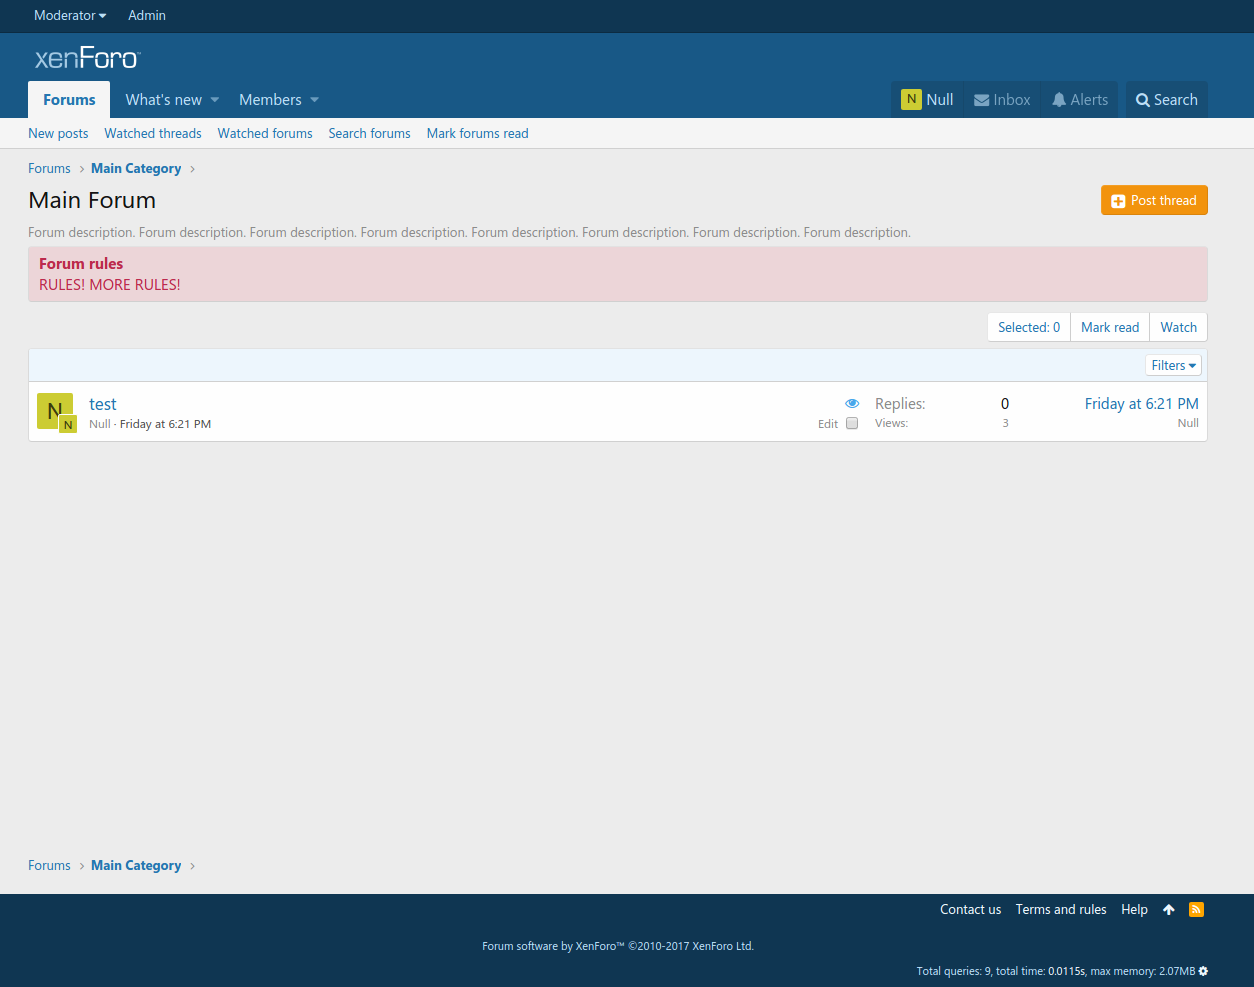1254x987 pixels.
Task: Click the Null thread author name under test
Action: pos(100,424)
